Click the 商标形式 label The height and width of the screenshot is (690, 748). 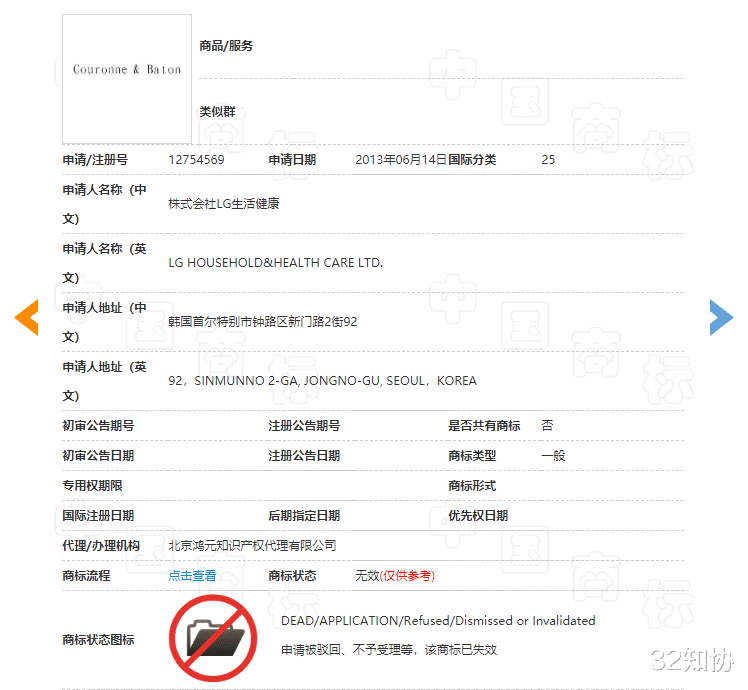pyautogui.click(x=472, y=485)
